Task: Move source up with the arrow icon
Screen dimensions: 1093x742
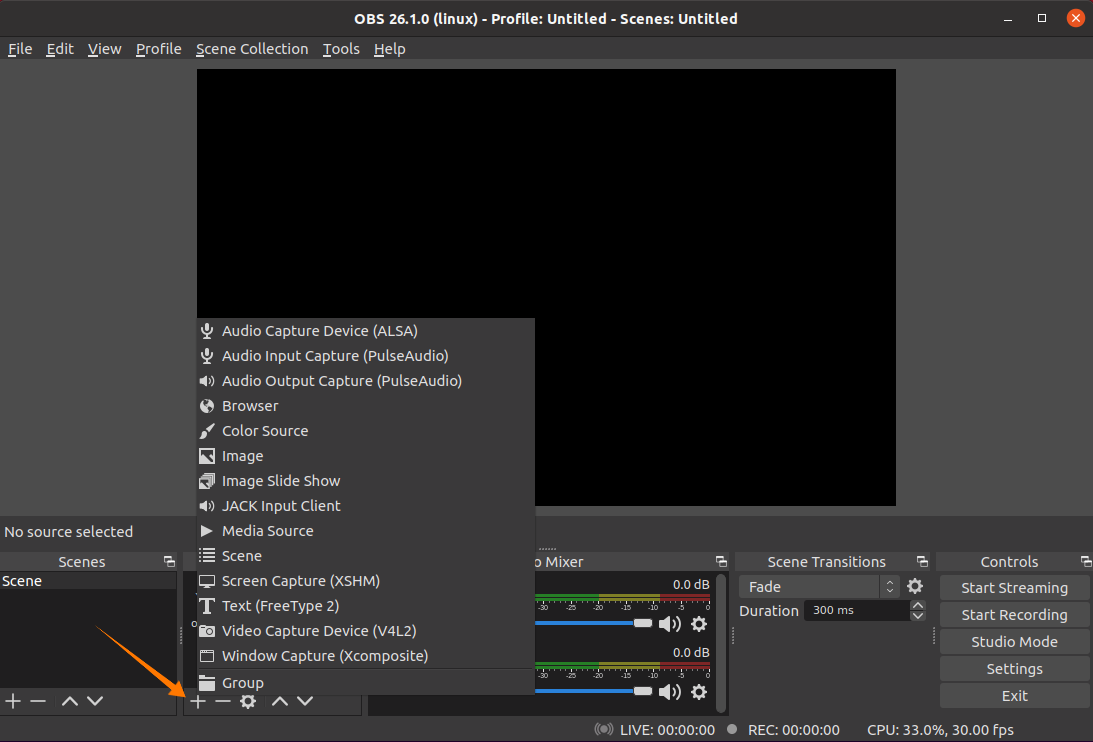Action: point(280,702)
